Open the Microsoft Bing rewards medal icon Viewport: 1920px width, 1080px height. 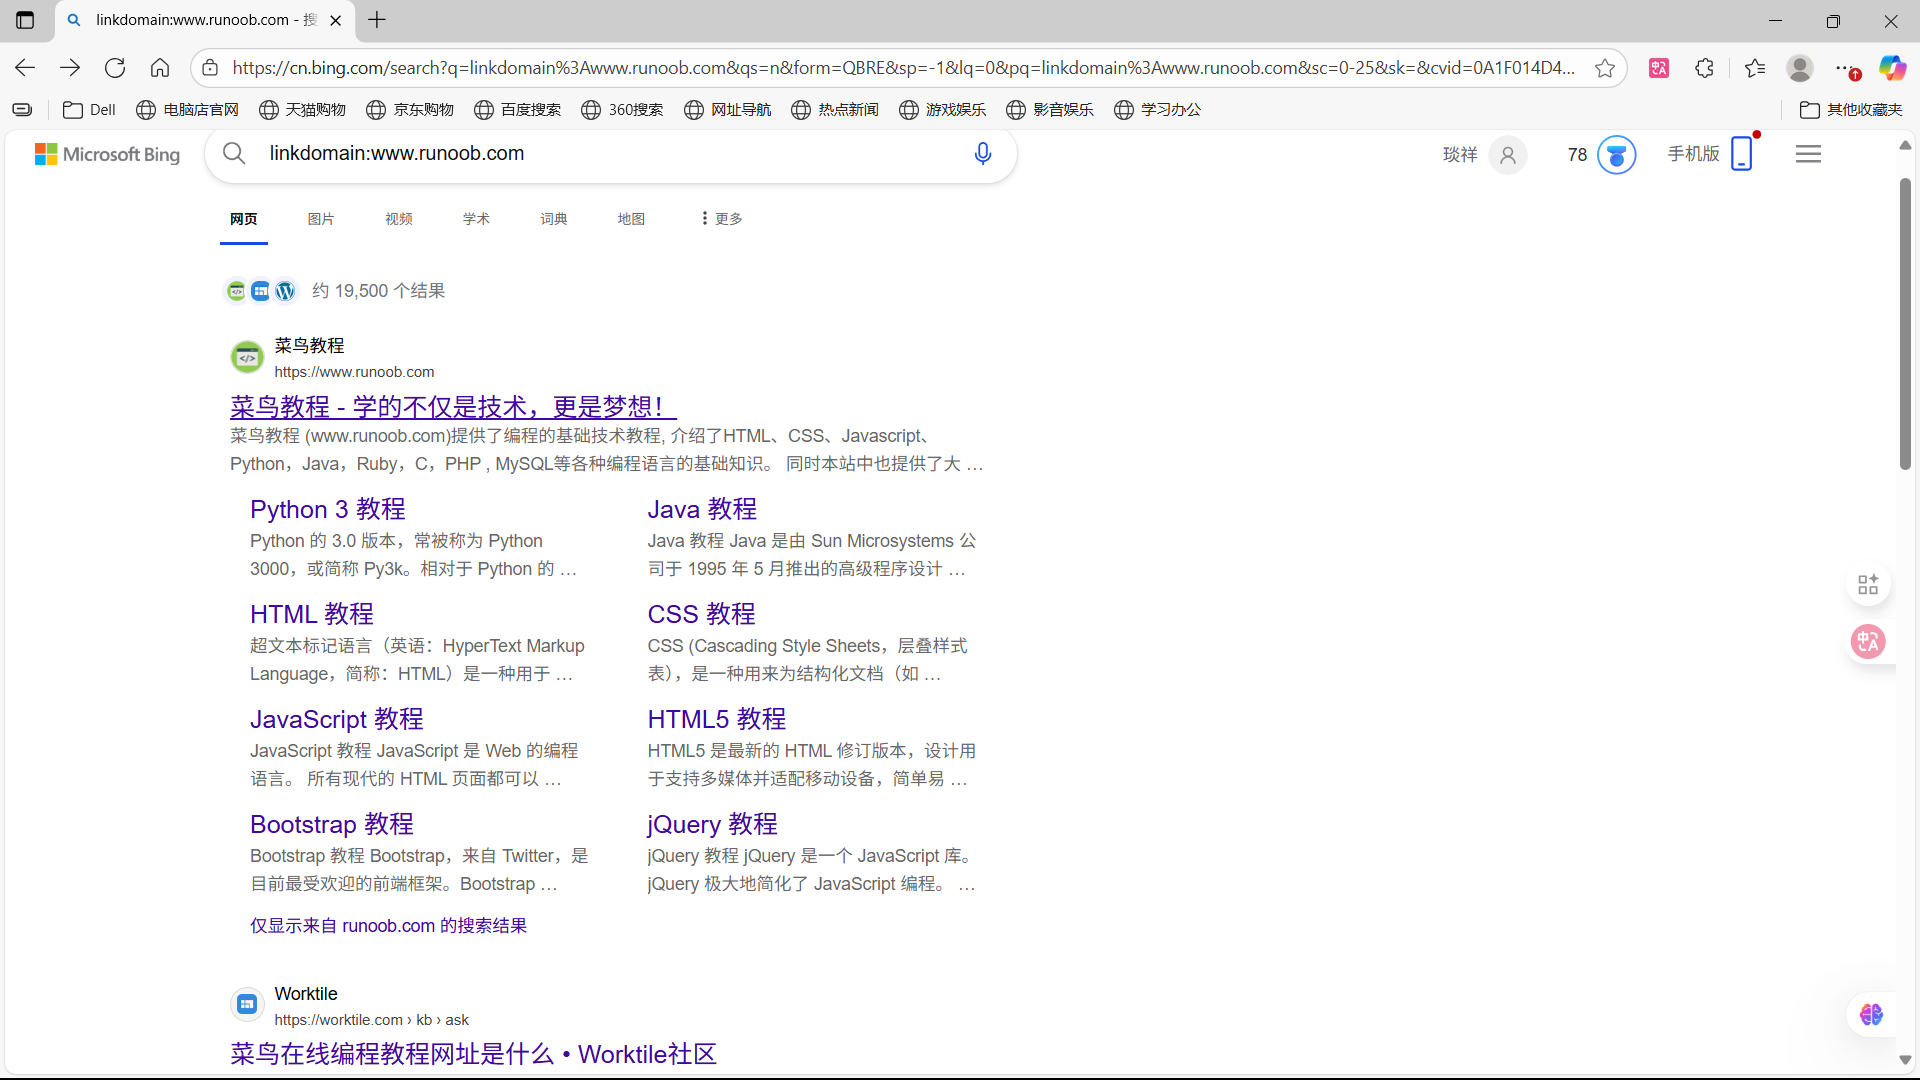coord(1618,155)
